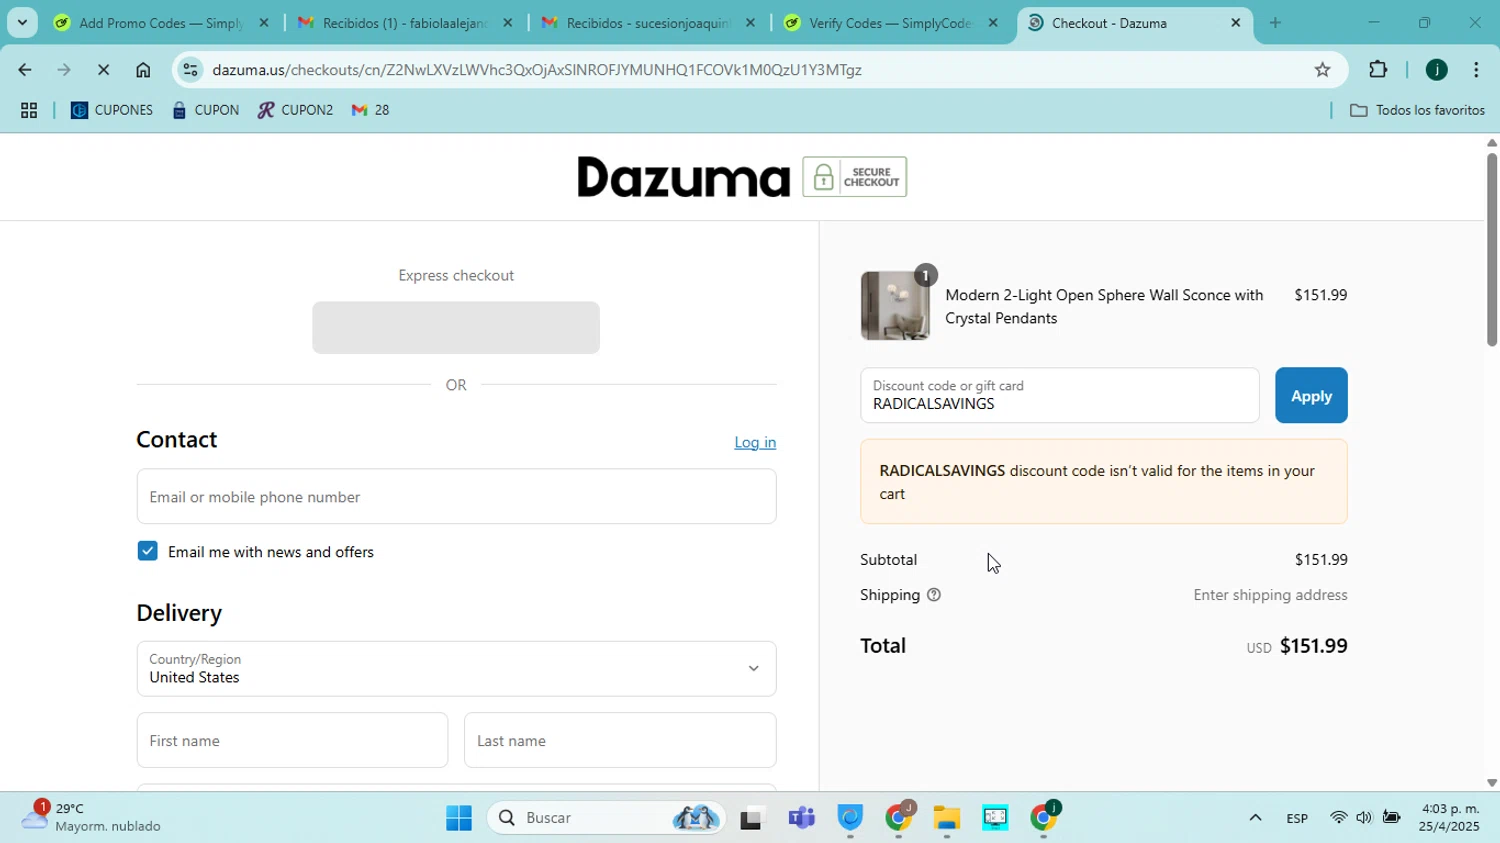Open the clock showing 4:03 p. m.
The width and height of the screenshot is (1500, 843).
pyautogui.click(x=1450, y=817)
